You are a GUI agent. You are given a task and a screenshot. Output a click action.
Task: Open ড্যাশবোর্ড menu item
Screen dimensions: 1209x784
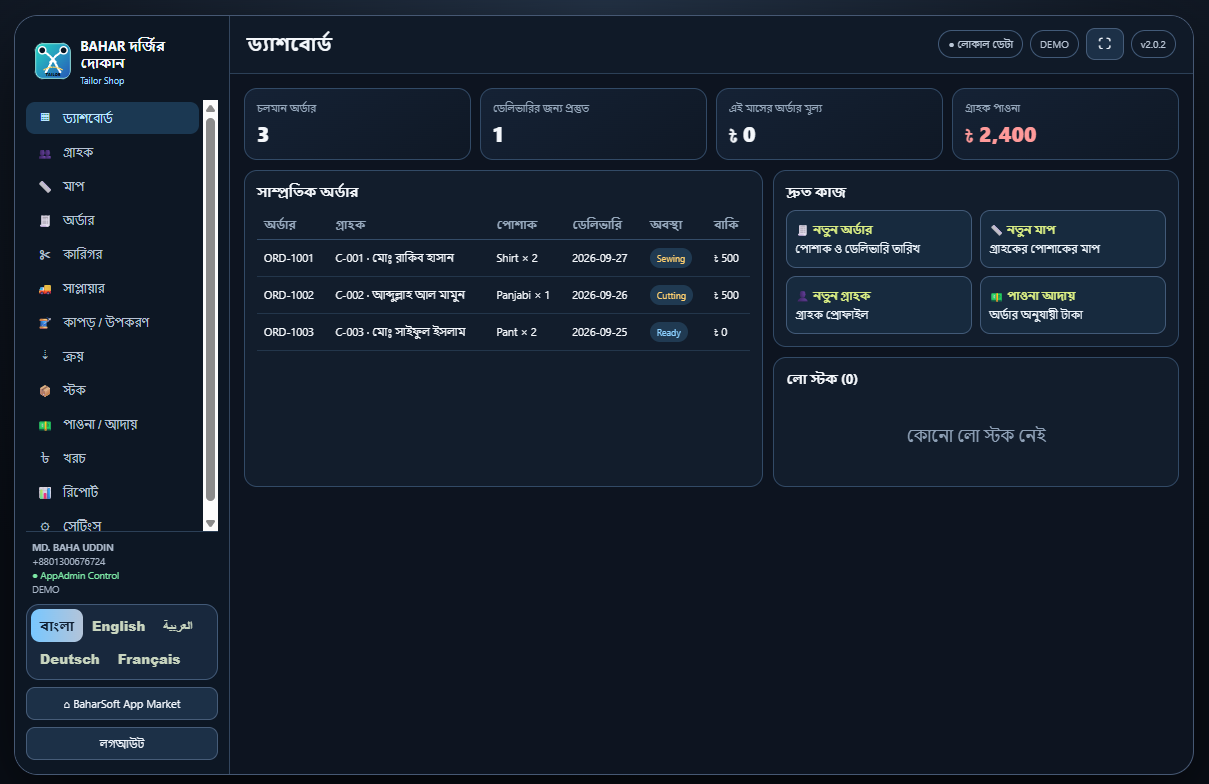(112, 118)
